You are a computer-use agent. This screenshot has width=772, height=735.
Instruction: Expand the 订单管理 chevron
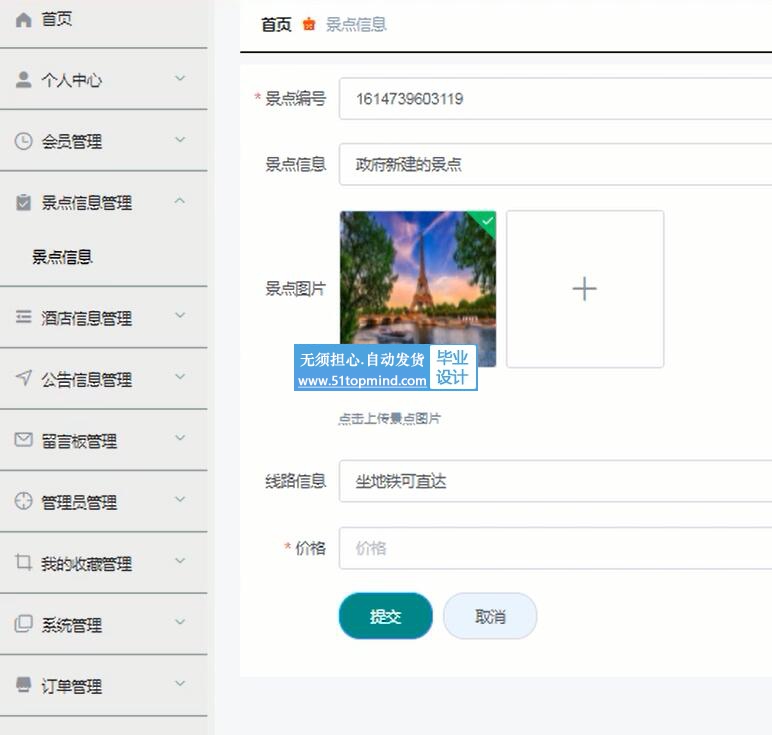tap(180, 683)
